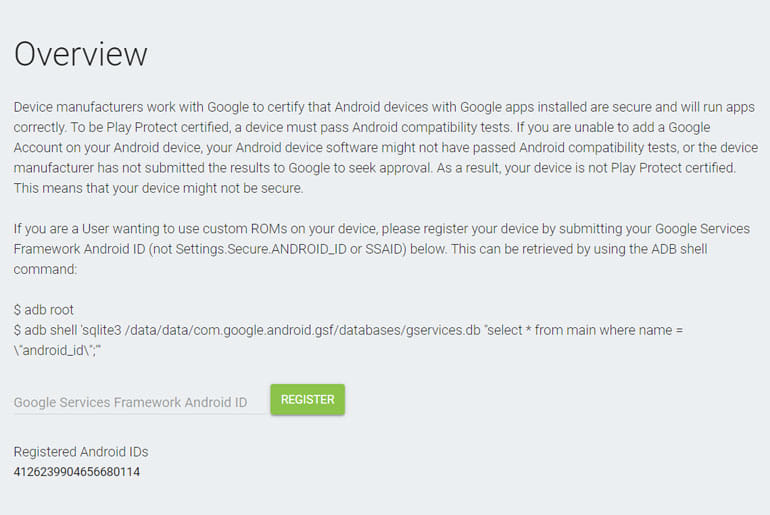
Task: Click the "select * from main" query text
Action: 564,329
